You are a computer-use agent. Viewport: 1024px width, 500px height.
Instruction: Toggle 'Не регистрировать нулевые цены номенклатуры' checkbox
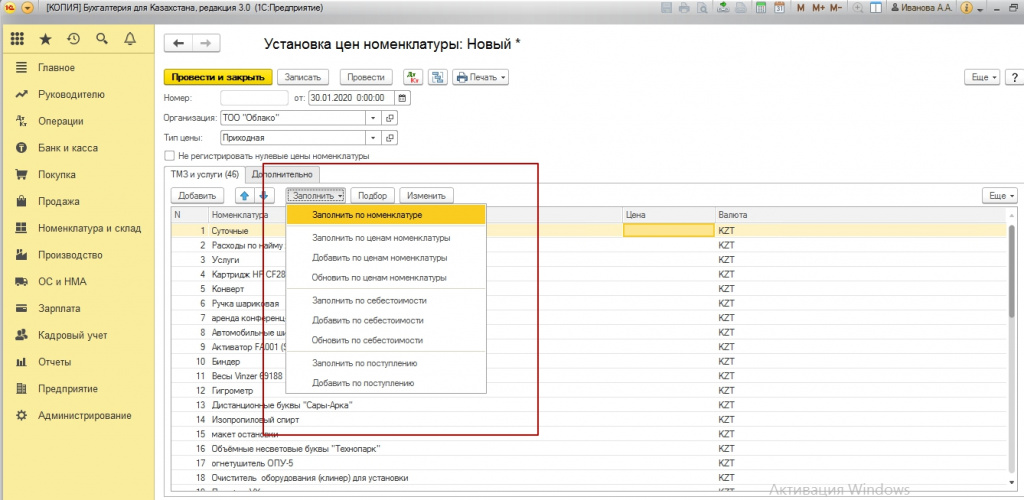click(x=170, y=156)
